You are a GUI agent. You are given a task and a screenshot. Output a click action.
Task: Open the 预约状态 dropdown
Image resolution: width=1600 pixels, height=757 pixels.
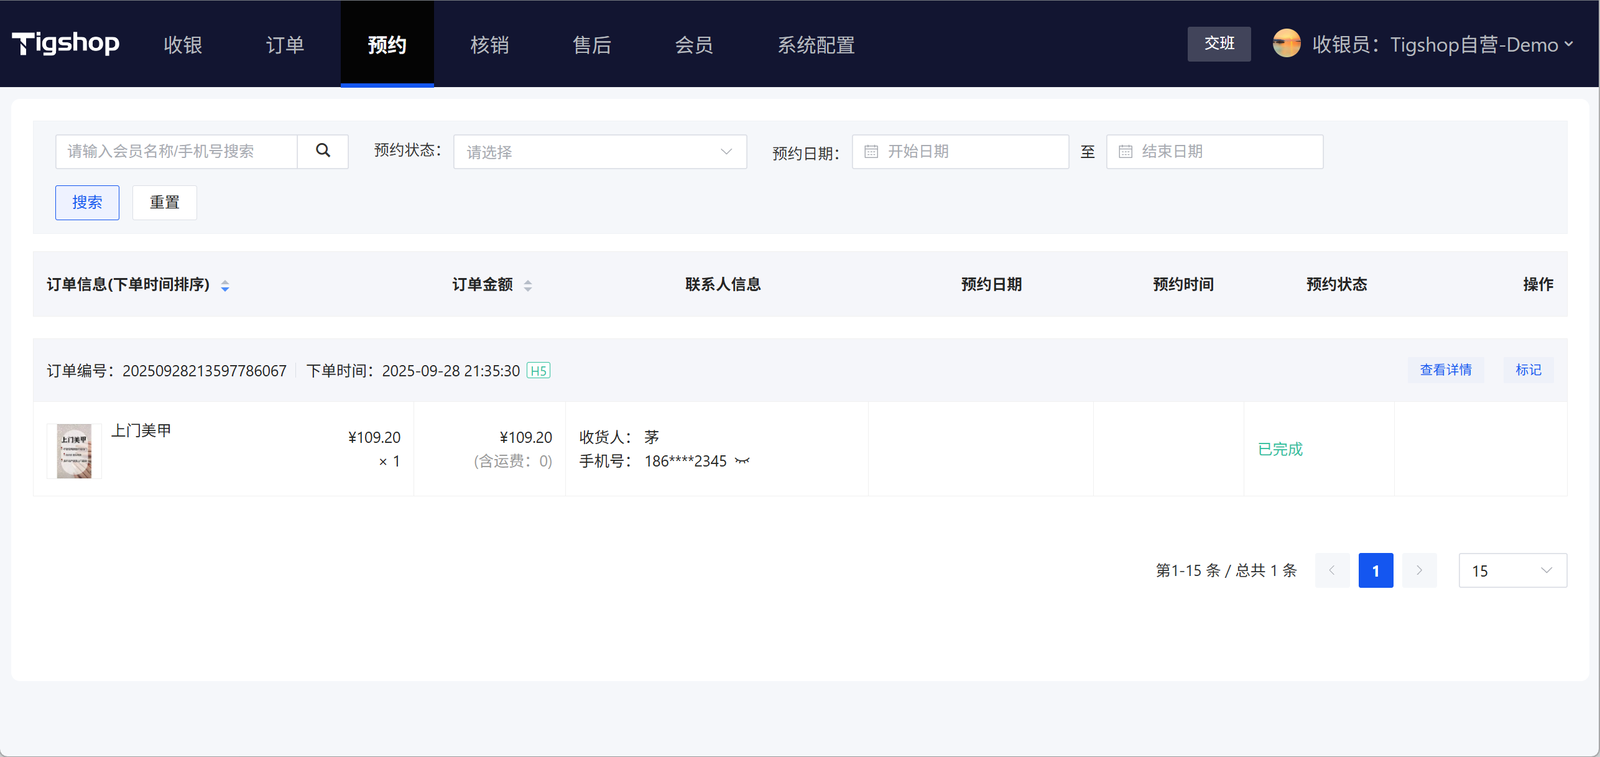(x=600, y=152)
